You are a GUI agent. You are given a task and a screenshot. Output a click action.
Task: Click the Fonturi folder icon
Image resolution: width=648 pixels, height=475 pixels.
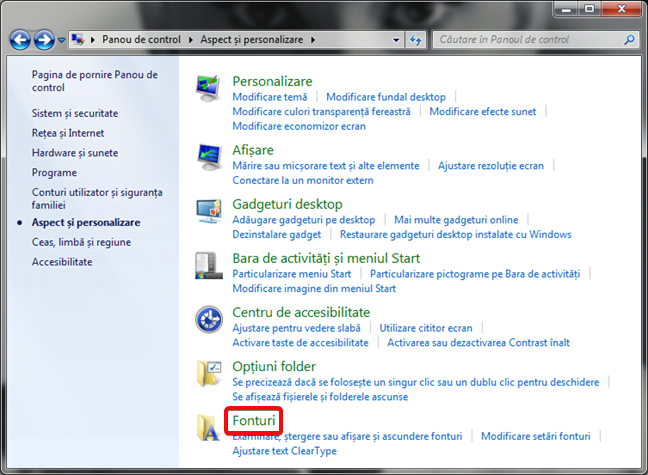coord(208,427)
